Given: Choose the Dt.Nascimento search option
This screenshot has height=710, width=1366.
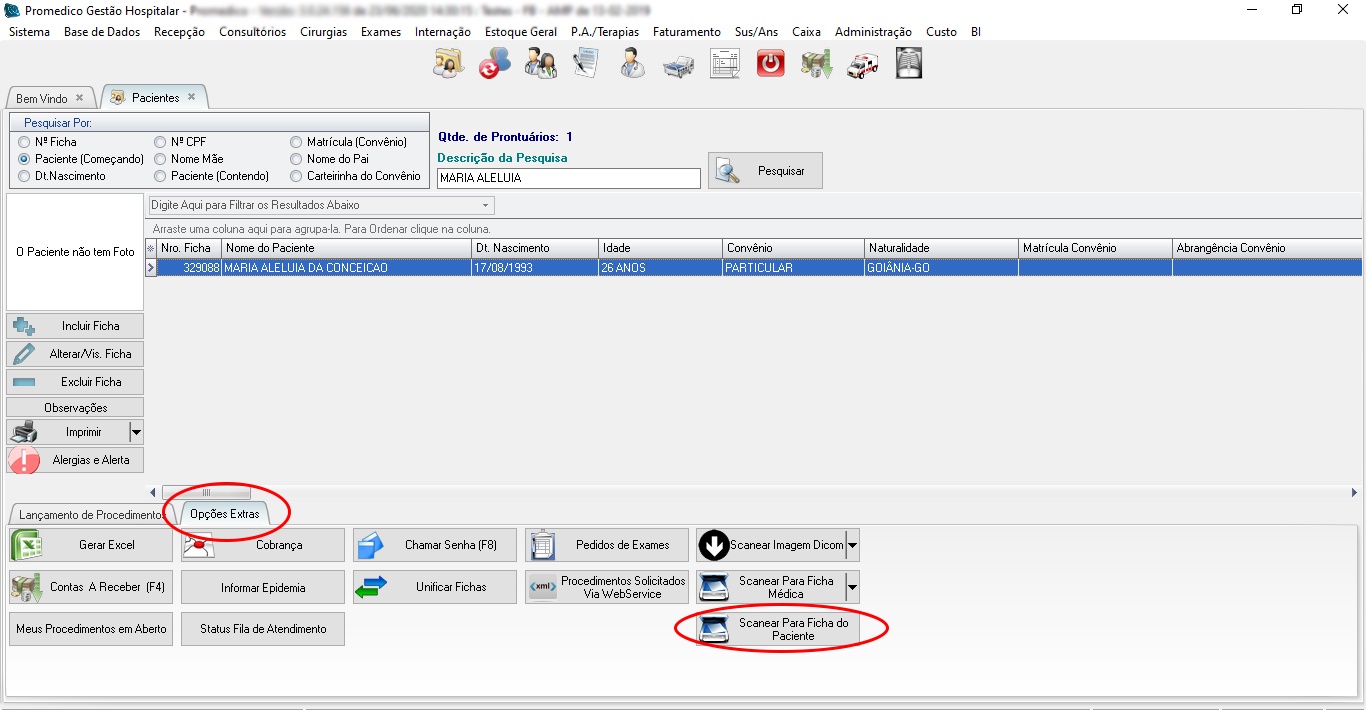Looking at the screenshot, I should tap(24, 176).
